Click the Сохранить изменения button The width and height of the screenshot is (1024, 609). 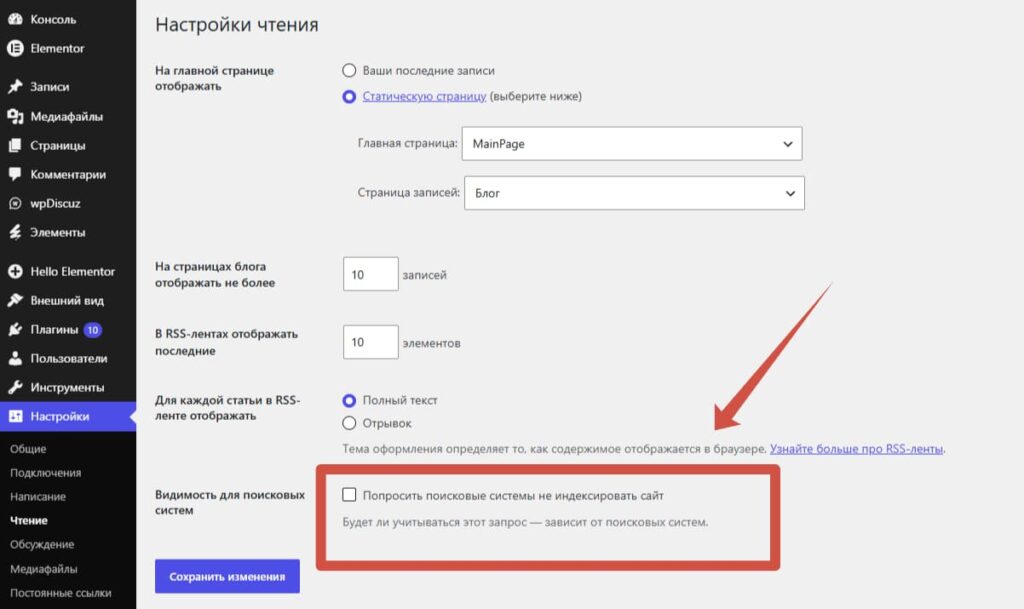pos(227,576)
